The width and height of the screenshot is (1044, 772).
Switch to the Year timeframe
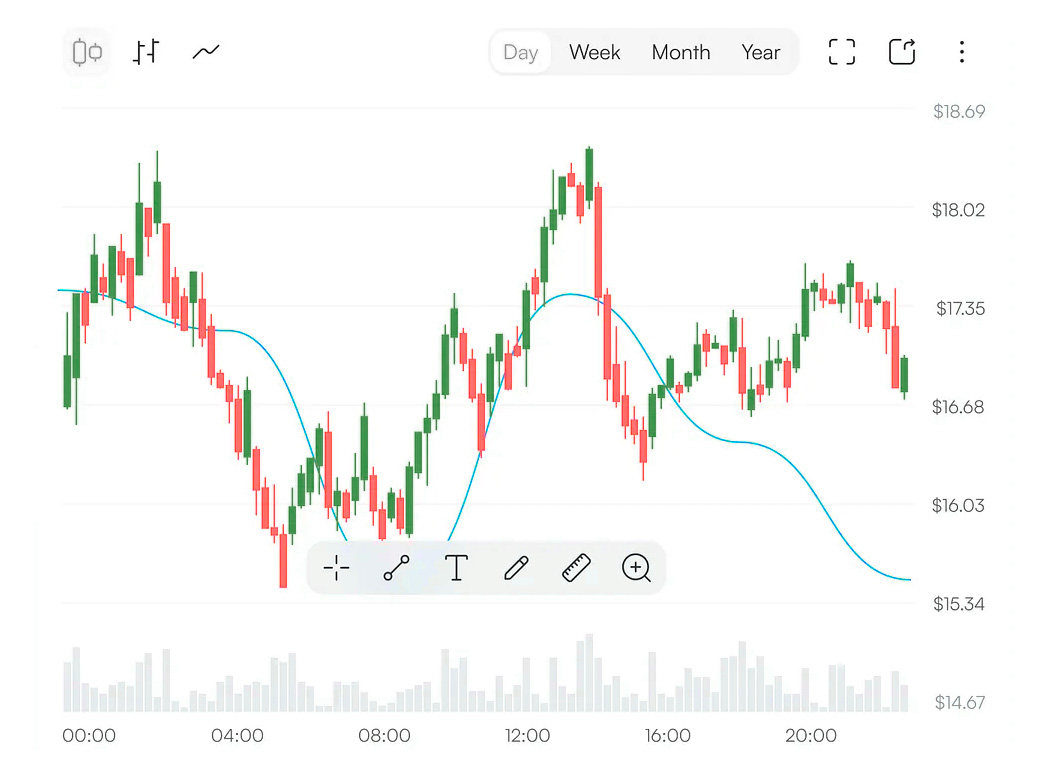(761, 52)
